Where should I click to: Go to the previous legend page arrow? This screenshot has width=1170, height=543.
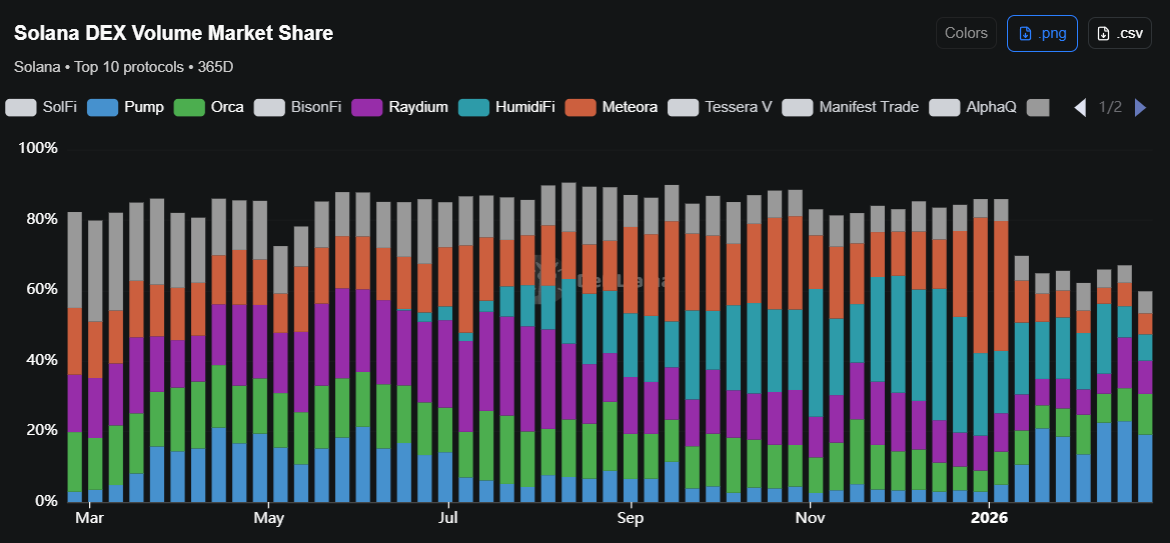coord(1080,107)
